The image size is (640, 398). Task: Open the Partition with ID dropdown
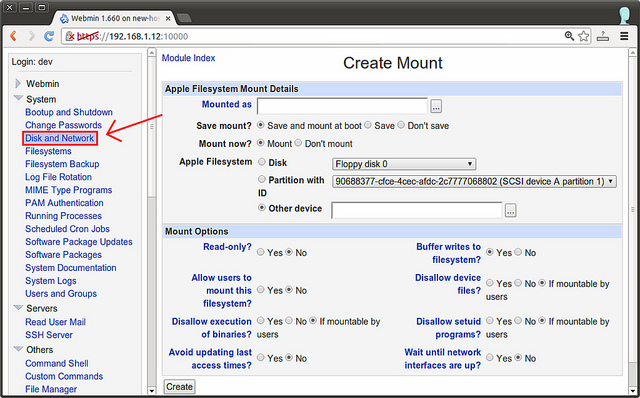pyautogui.click(x=474, y=181)
